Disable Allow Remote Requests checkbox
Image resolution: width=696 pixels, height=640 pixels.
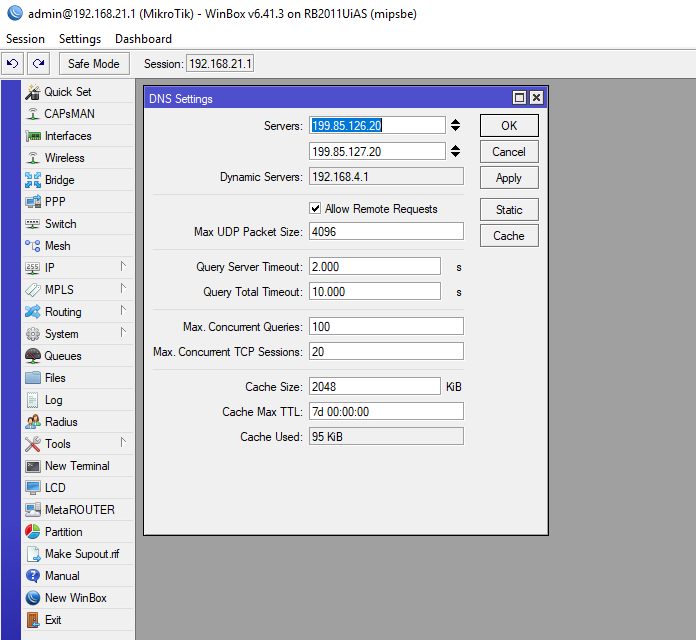pos(316,209)
